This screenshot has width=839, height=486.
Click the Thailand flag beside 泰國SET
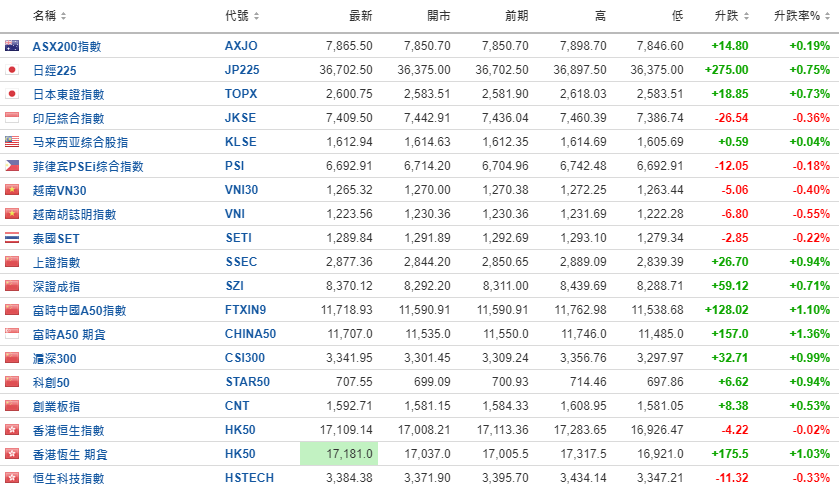pos(12,238)
